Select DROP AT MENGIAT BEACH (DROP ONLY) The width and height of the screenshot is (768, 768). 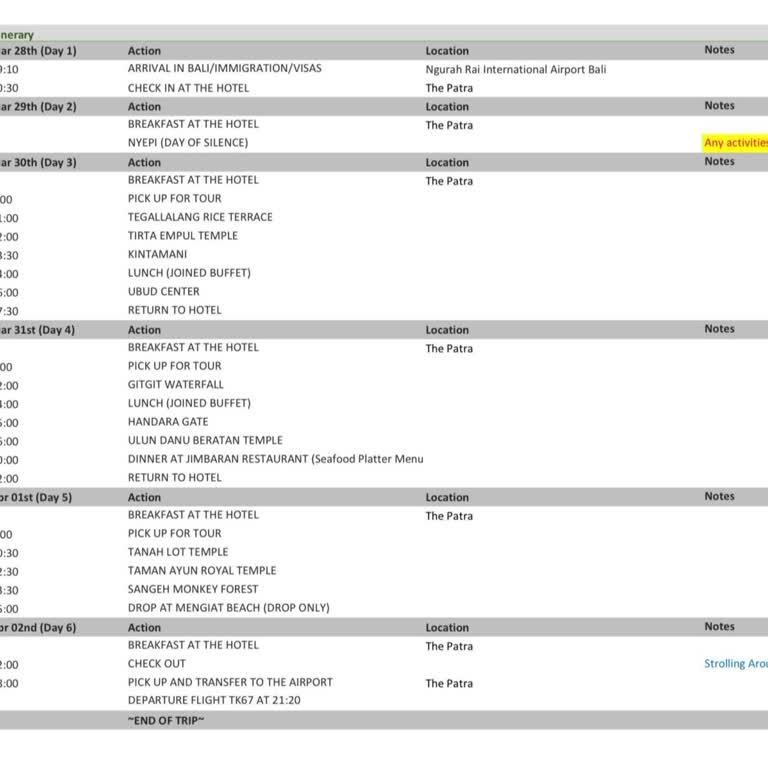tap(228, 608)
